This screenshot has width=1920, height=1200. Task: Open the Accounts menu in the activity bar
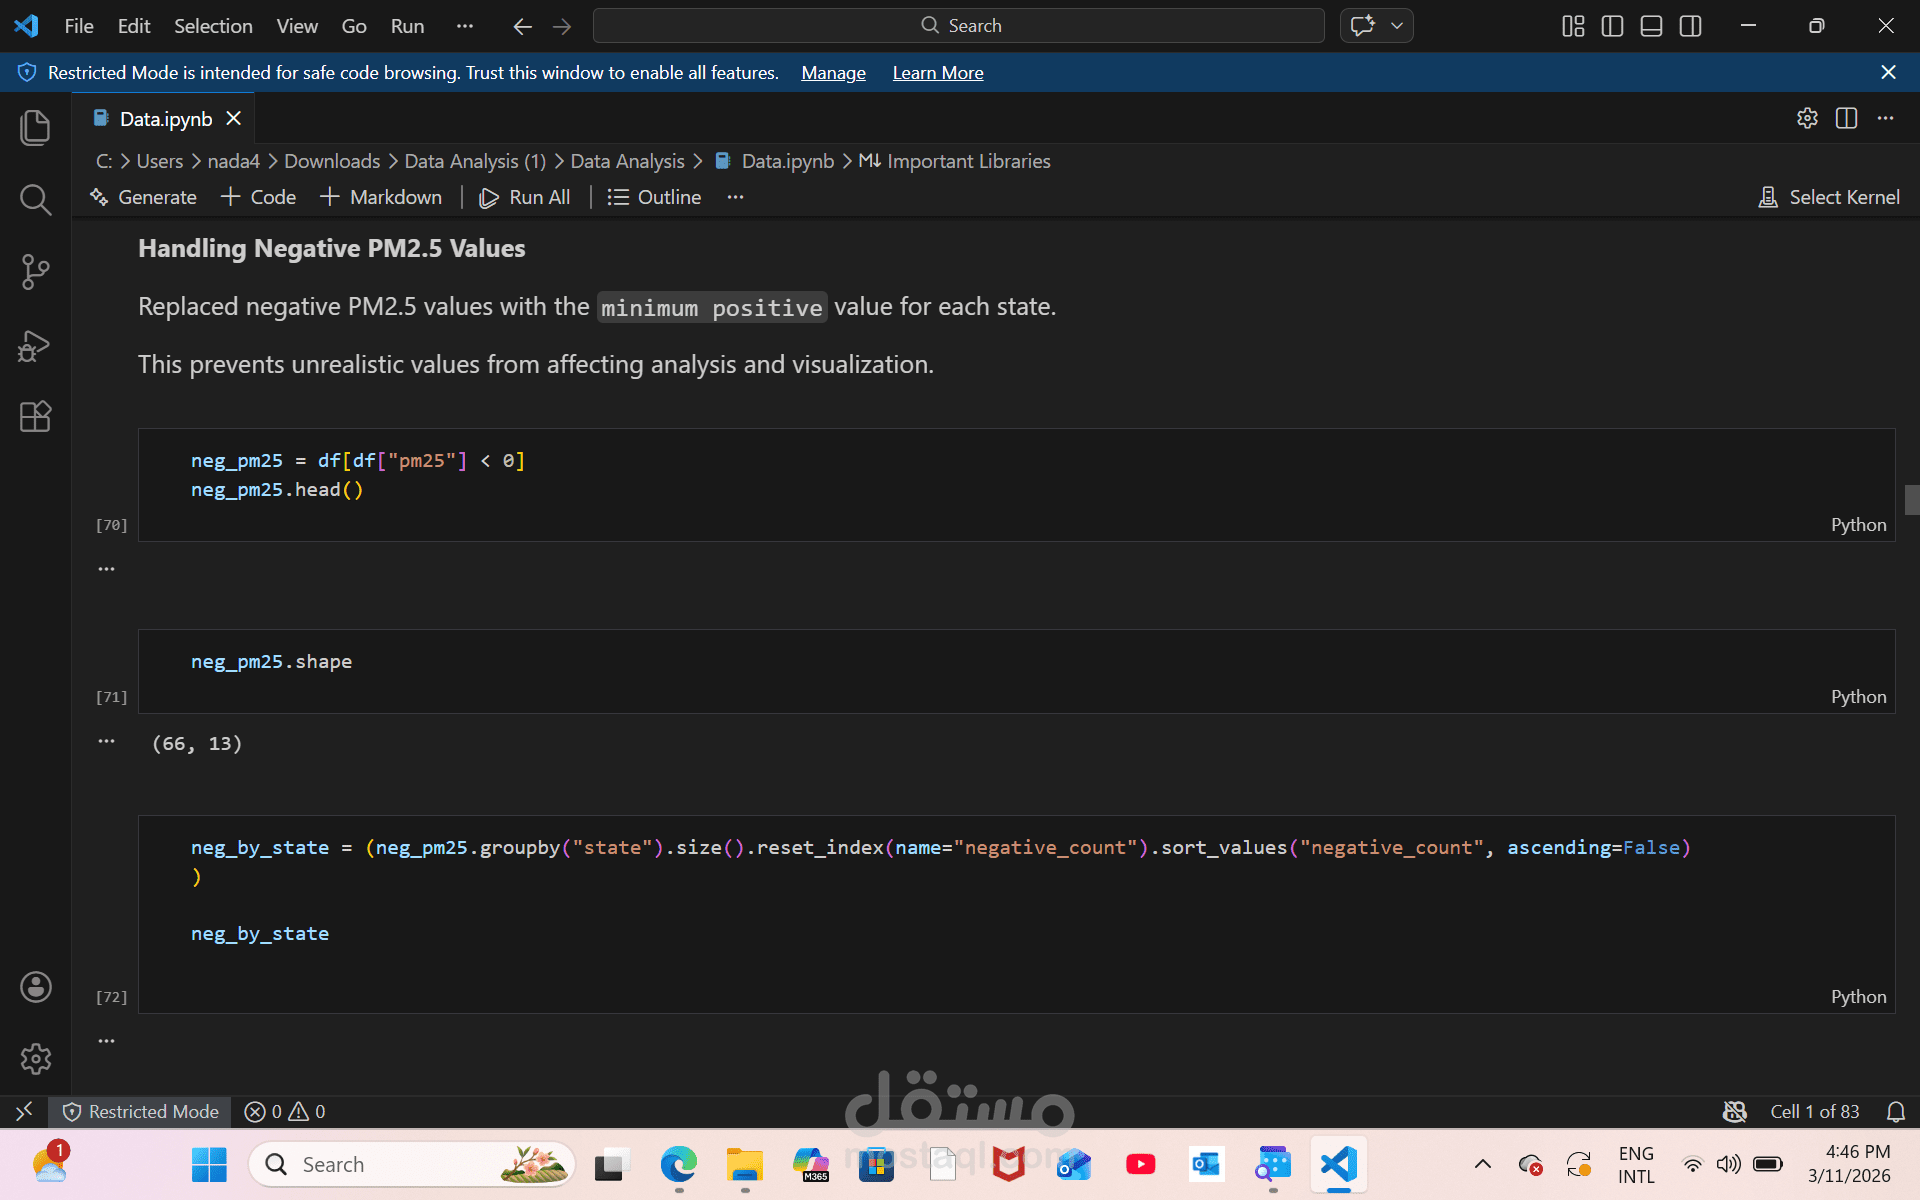(x=35, y=987)
